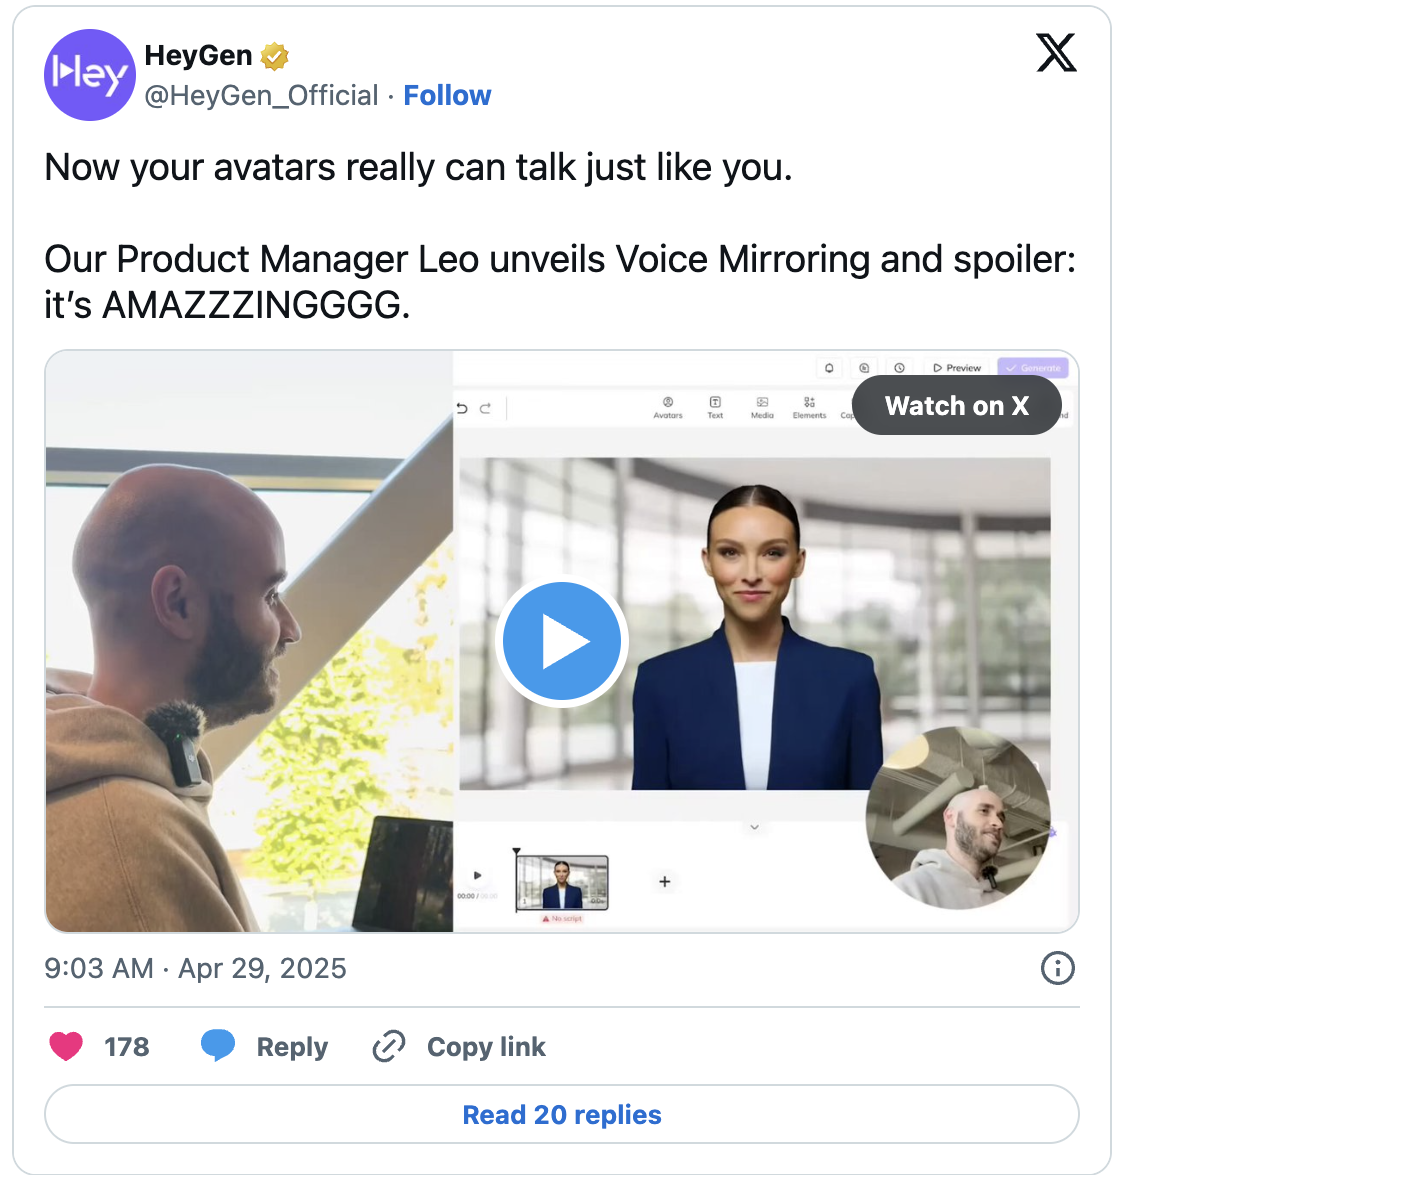
Task: Click the gold verified badge
Action: coord(275,56)
